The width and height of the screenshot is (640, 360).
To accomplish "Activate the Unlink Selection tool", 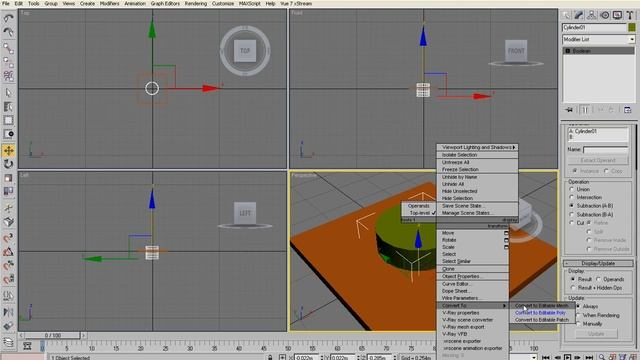I will (x=8, y=62).
